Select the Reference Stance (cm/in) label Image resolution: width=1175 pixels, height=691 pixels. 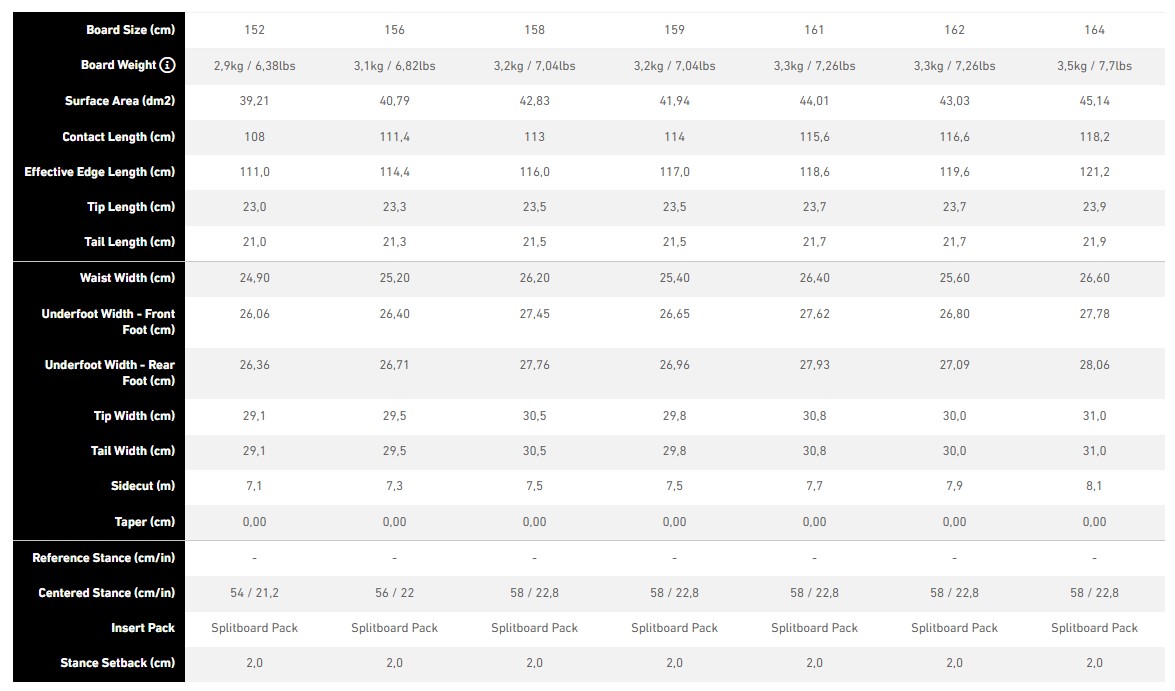coord(103,558)
